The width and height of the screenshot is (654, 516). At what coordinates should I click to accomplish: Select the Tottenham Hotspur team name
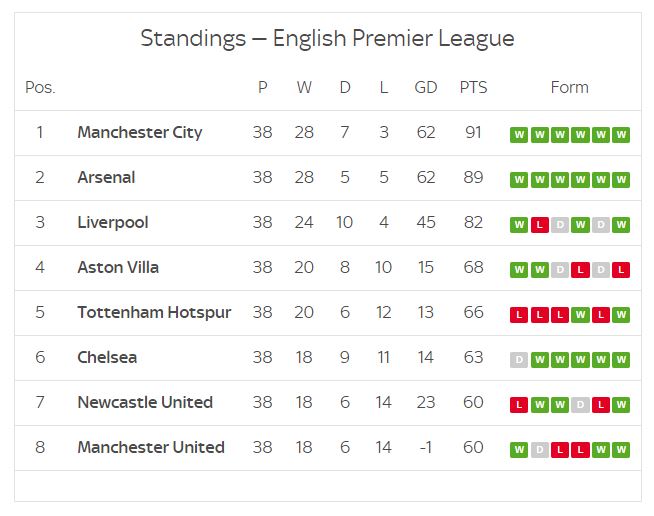click(x=154, y=312)
